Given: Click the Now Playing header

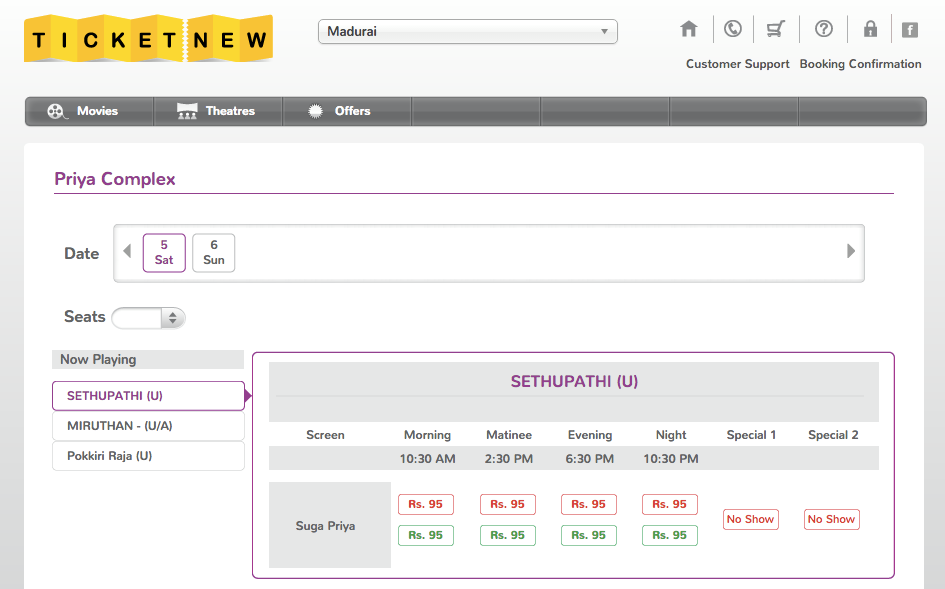Looking at the screenshot, I should pyautogui.click(x=148, y=359).
